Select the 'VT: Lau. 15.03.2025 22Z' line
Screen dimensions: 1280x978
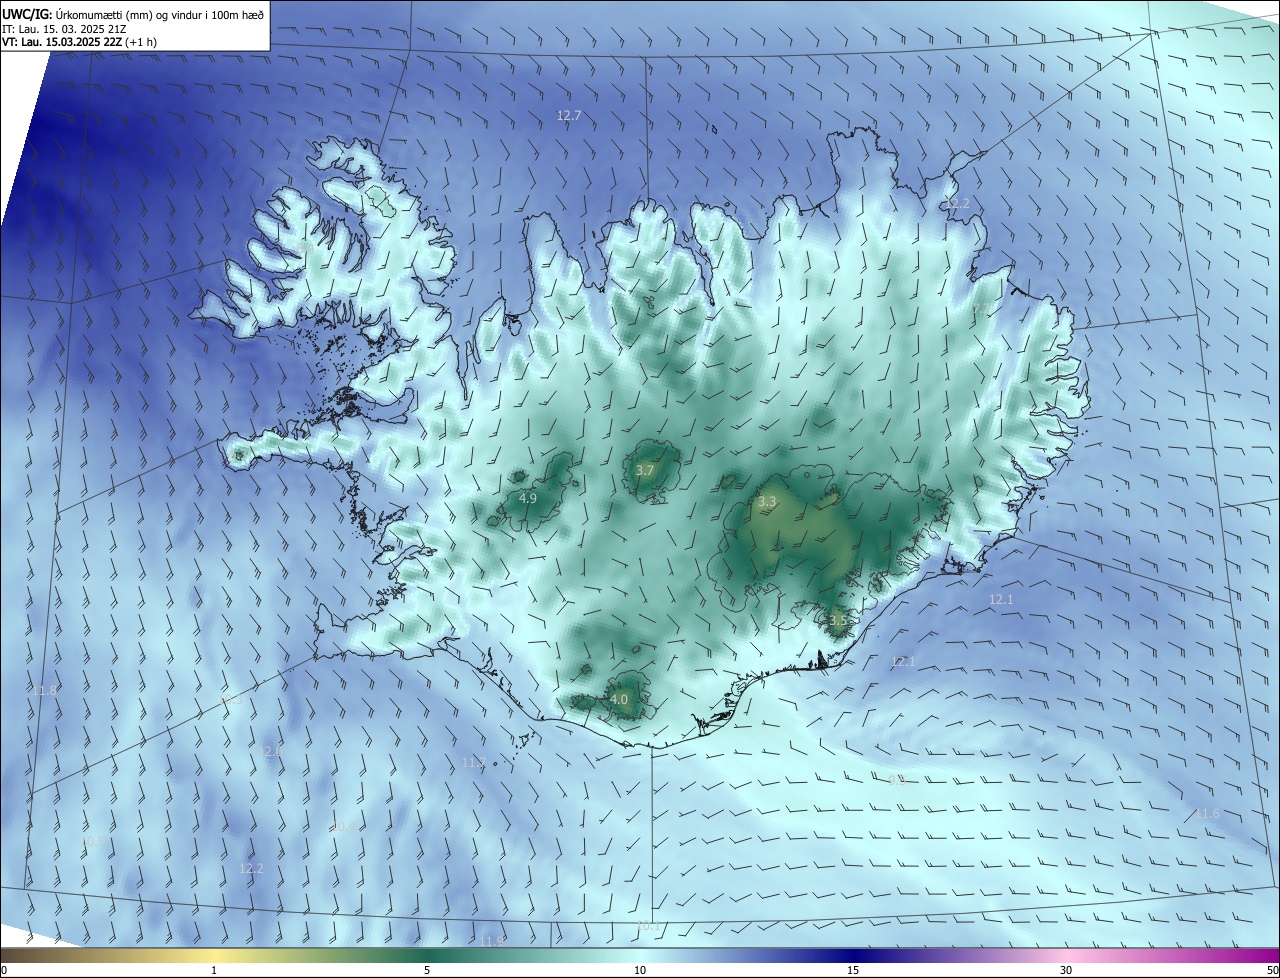coord(62,42)
